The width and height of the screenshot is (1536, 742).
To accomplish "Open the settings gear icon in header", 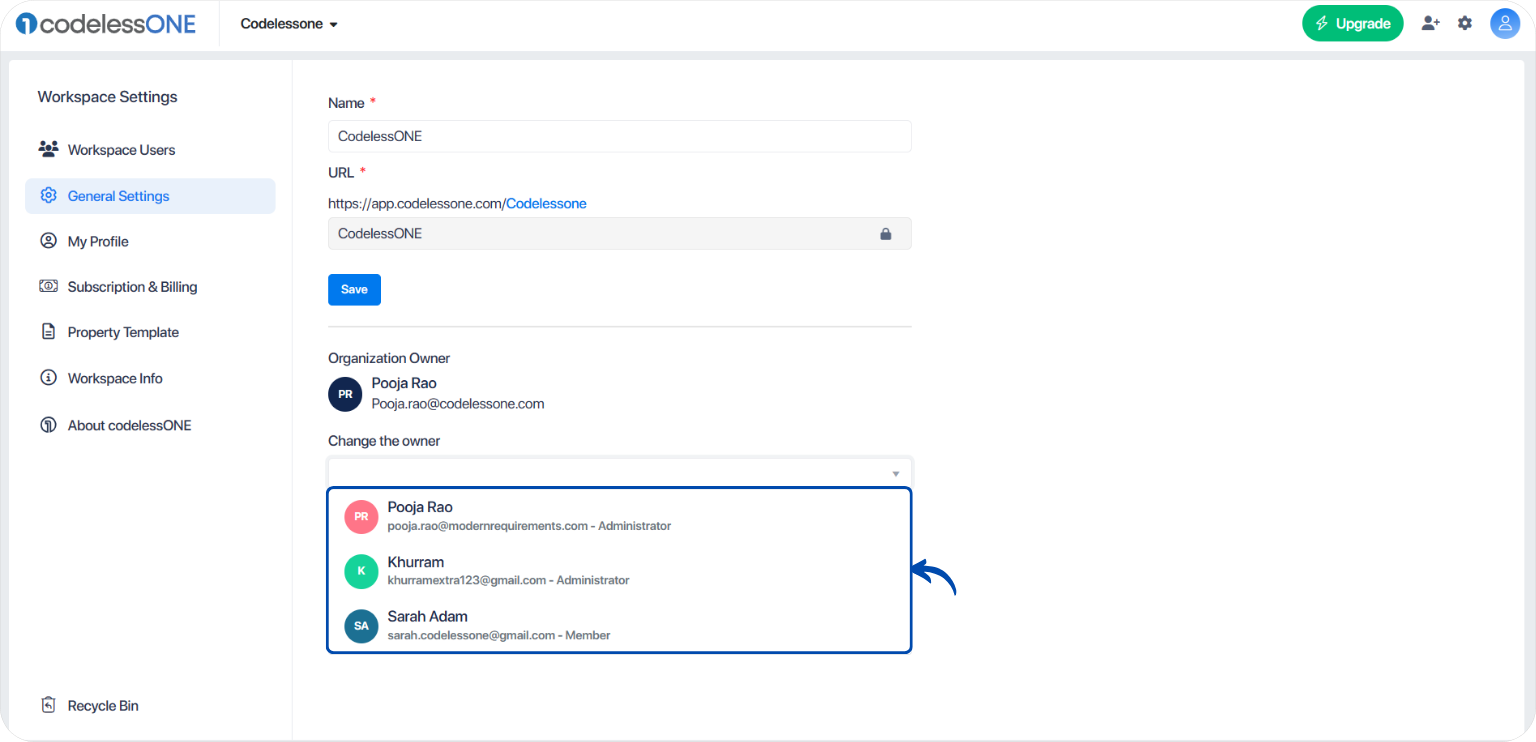I will click(1465, 23).
